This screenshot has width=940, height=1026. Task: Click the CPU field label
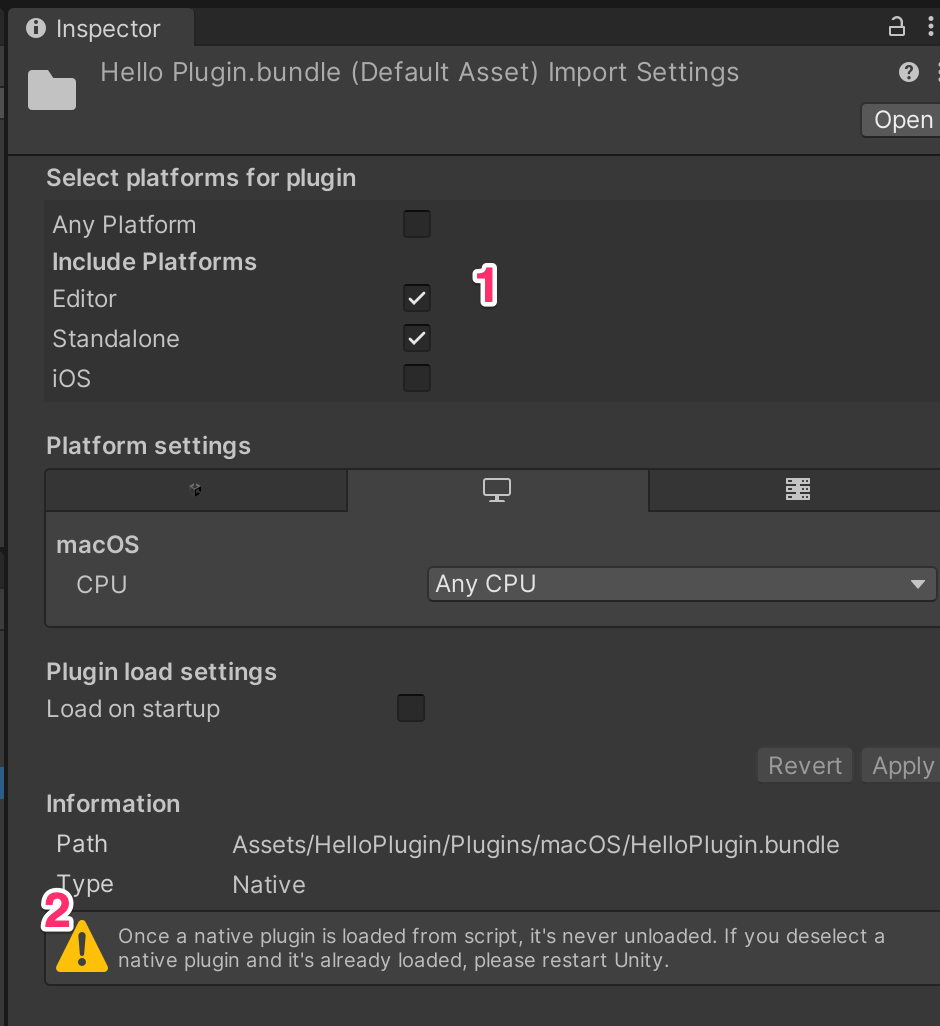pyautogui.click(x=101, y=584)
